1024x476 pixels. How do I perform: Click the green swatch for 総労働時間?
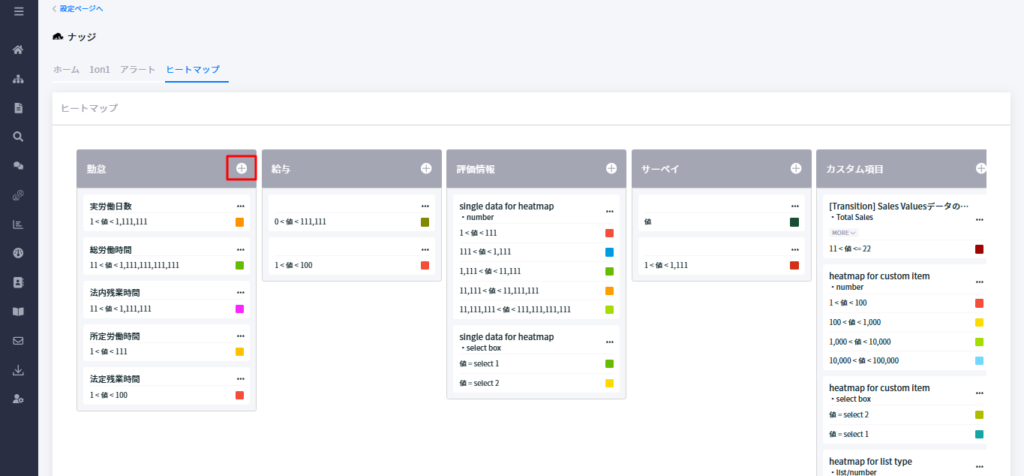tap(240, 265)
